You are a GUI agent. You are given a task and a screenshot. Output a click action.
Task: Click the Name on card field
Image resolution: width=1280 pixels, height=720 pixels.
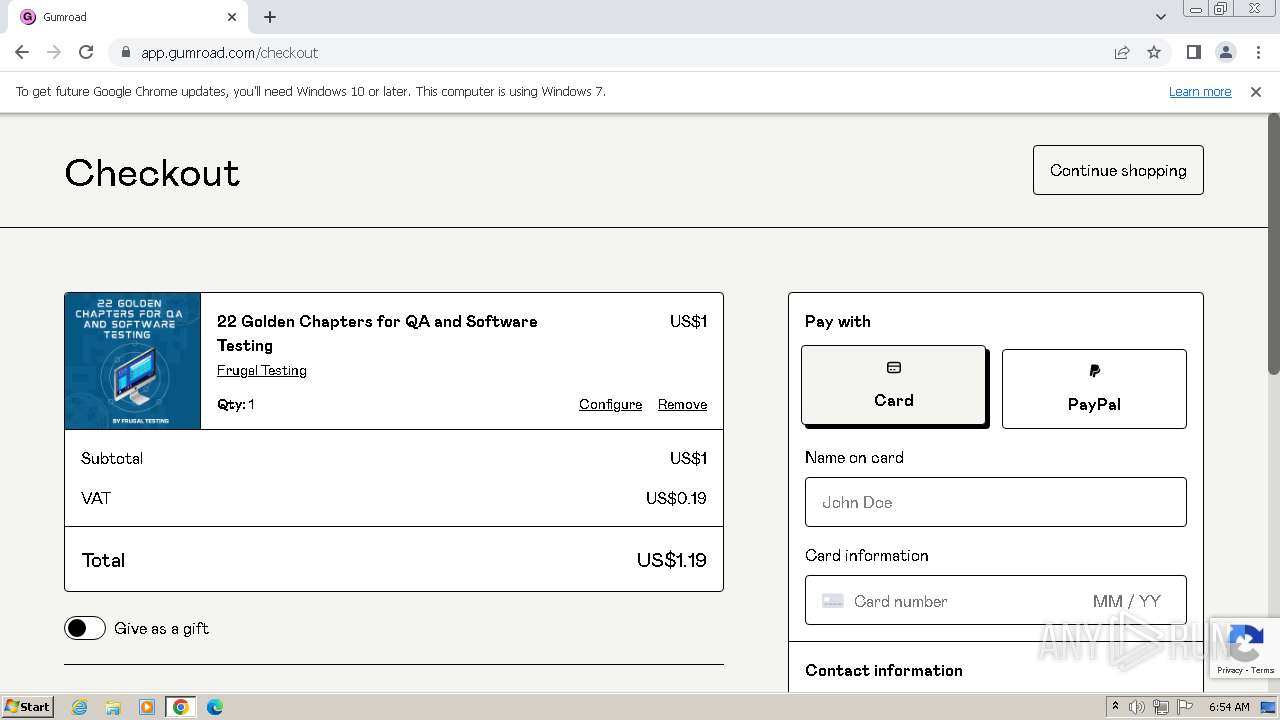[995, 502]
